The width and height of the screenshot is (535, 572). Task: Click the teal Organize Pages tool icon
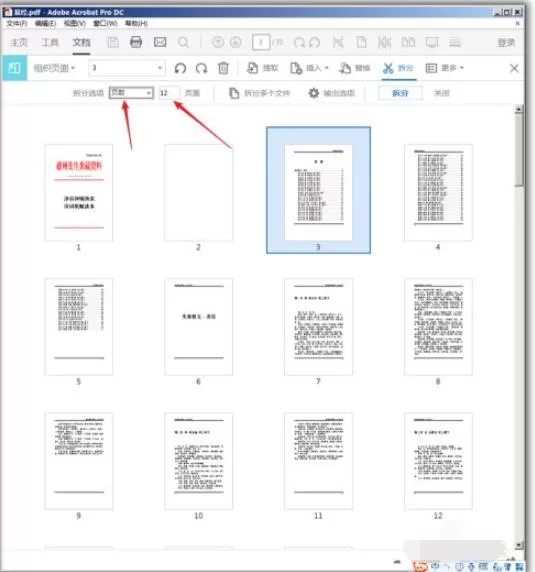(x=14, y=68)
